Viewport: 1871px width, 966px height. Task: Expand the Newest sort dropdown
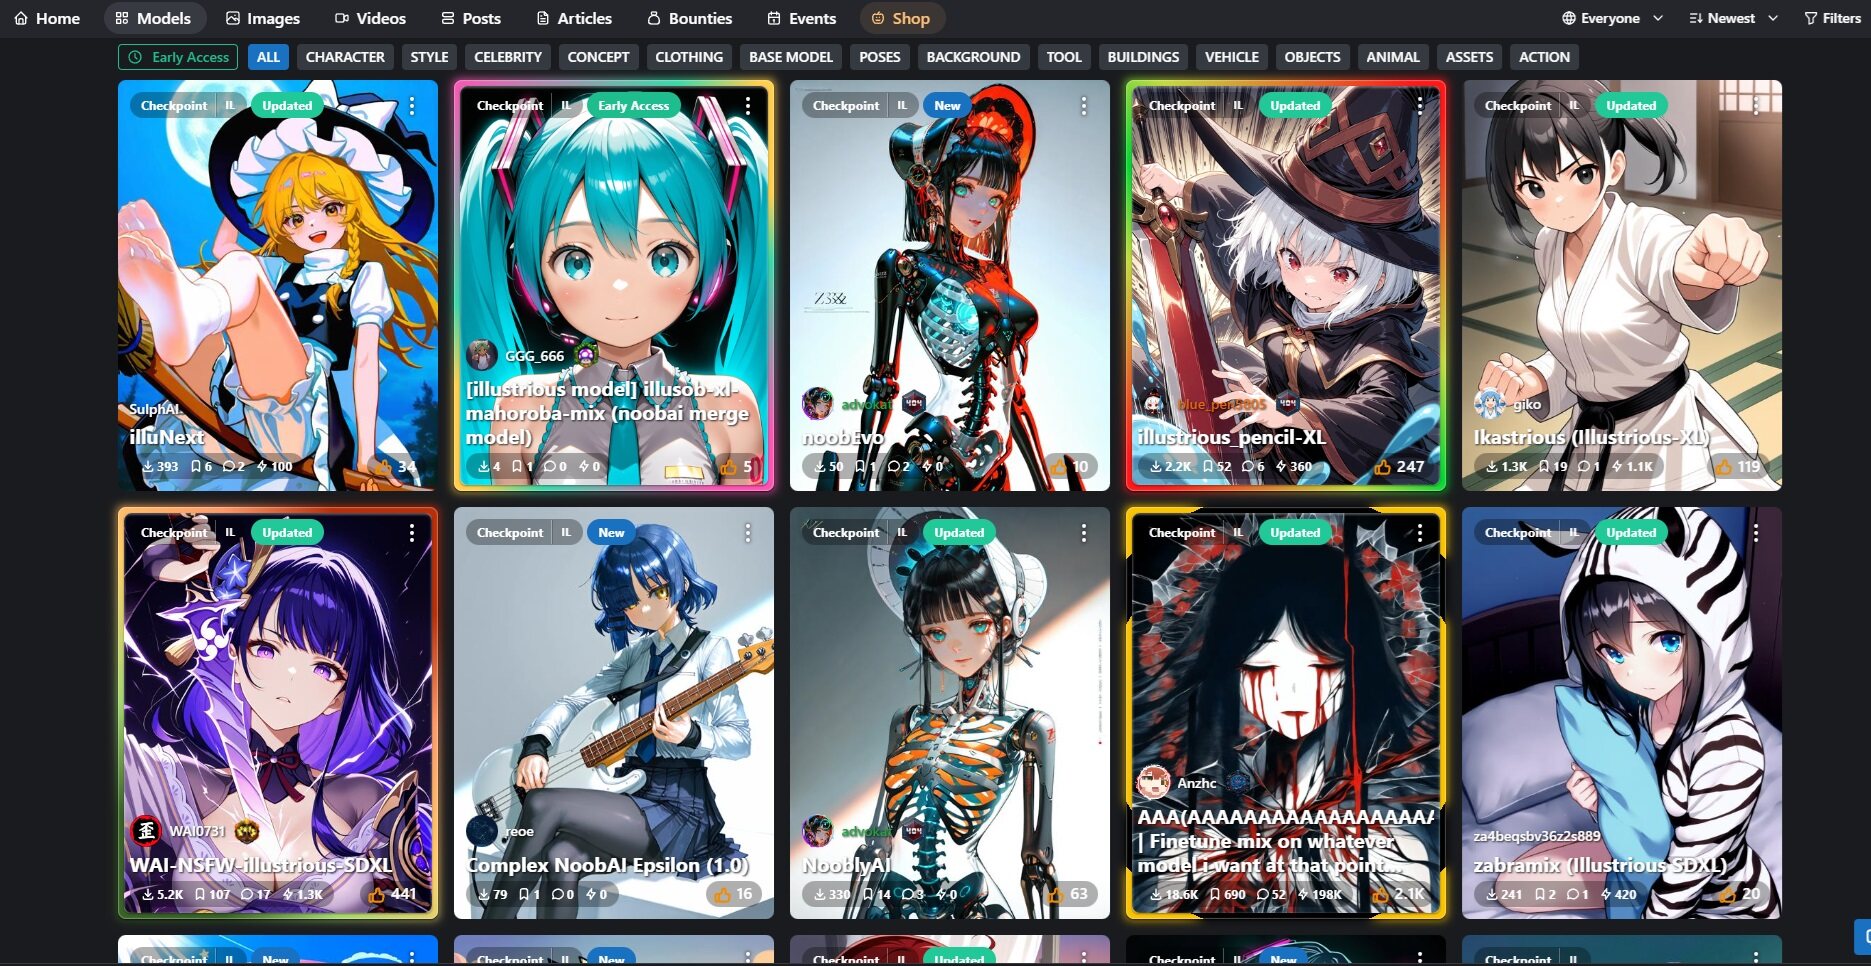tap(1733, 18)
